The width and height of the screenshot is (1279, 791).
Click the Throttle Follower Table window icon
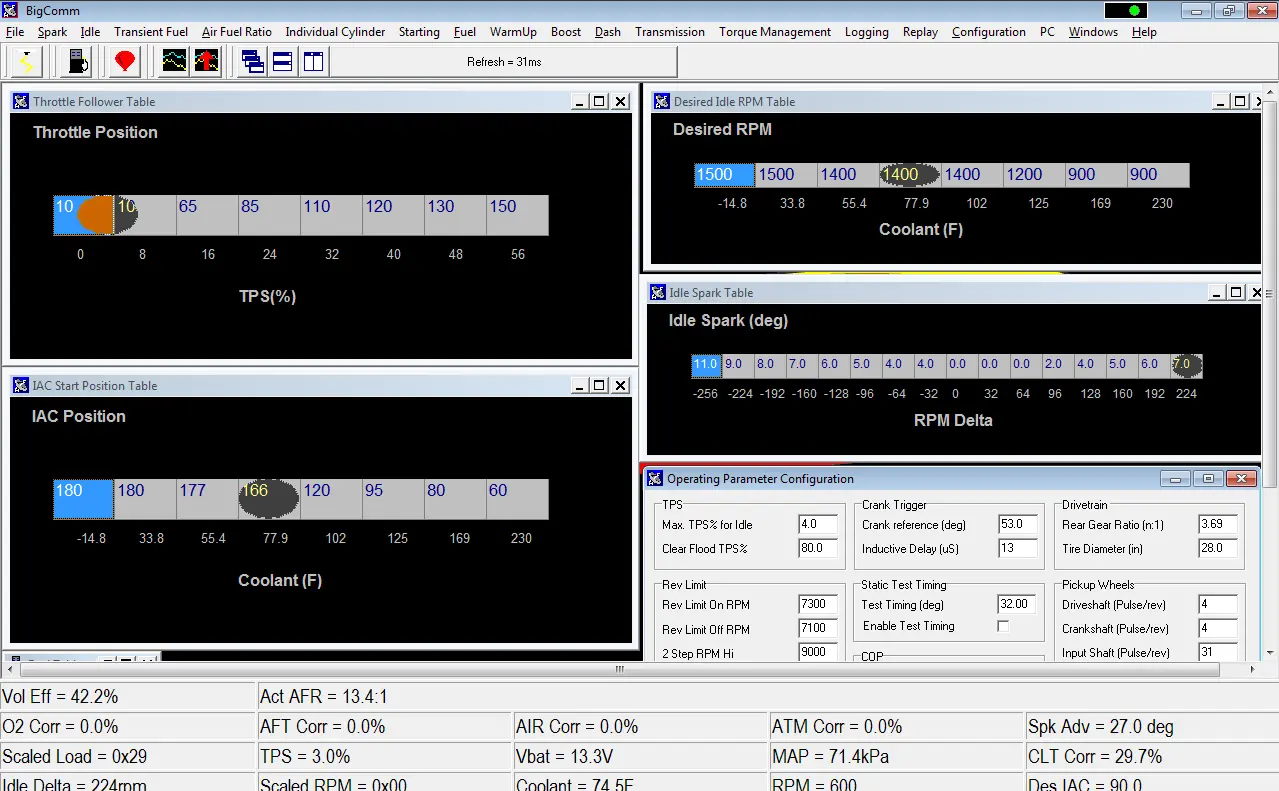click(21, 102)
